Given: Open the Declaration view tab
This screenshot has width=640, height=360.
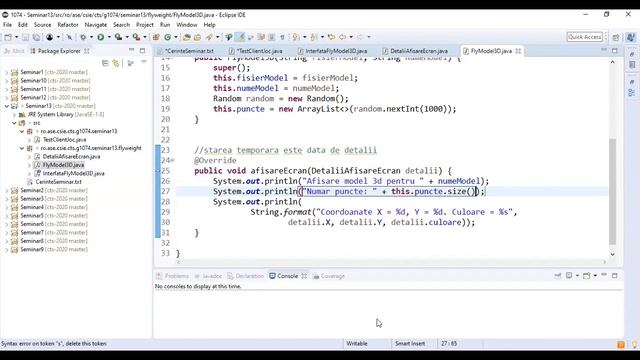Looking at the screenshot, I should tap(245, 276).
